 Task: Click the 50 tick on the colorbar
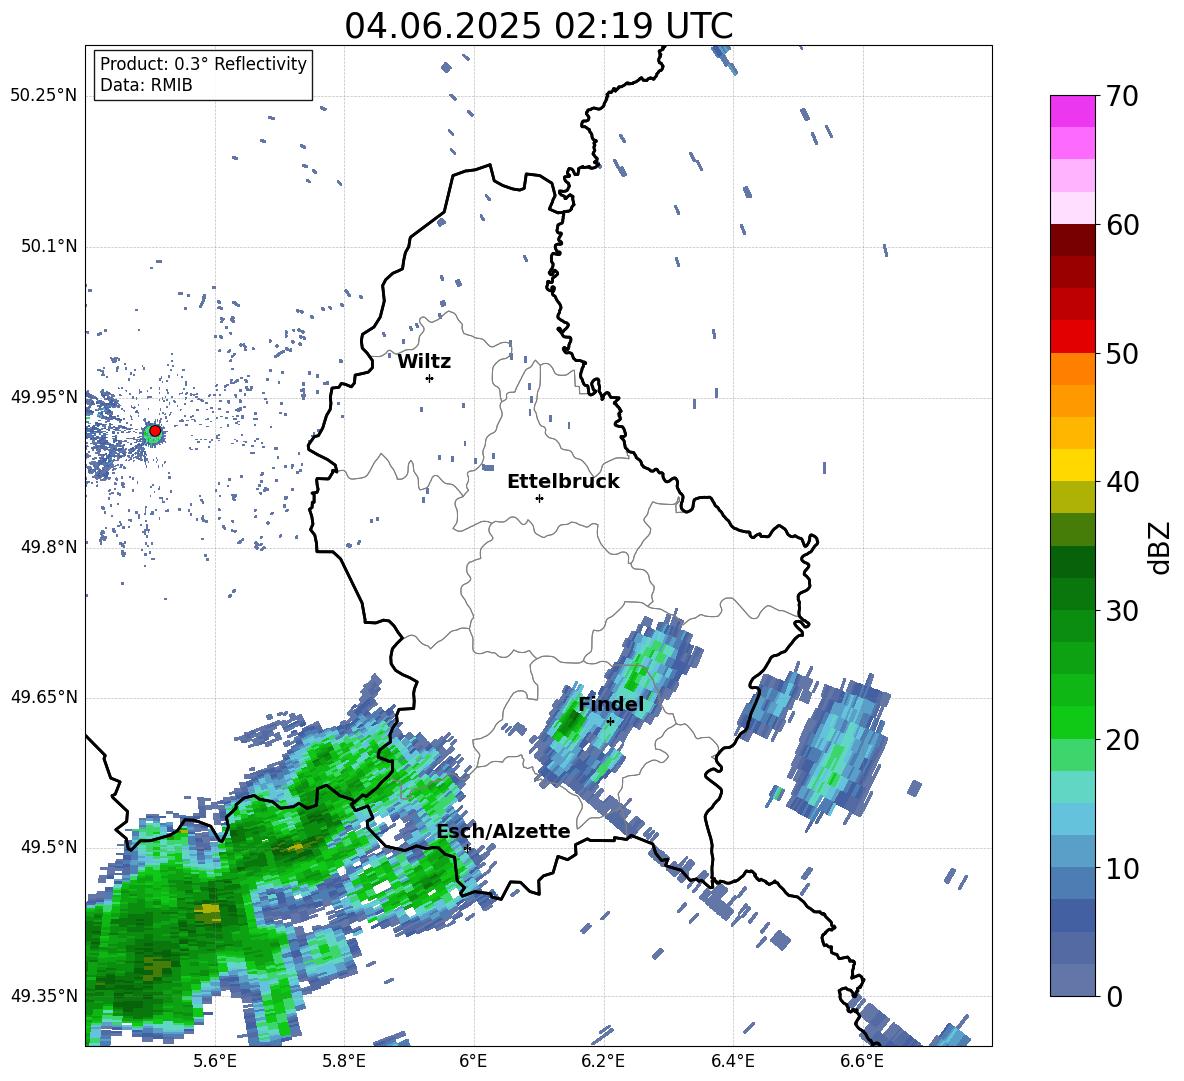(x=1121, y=353)
